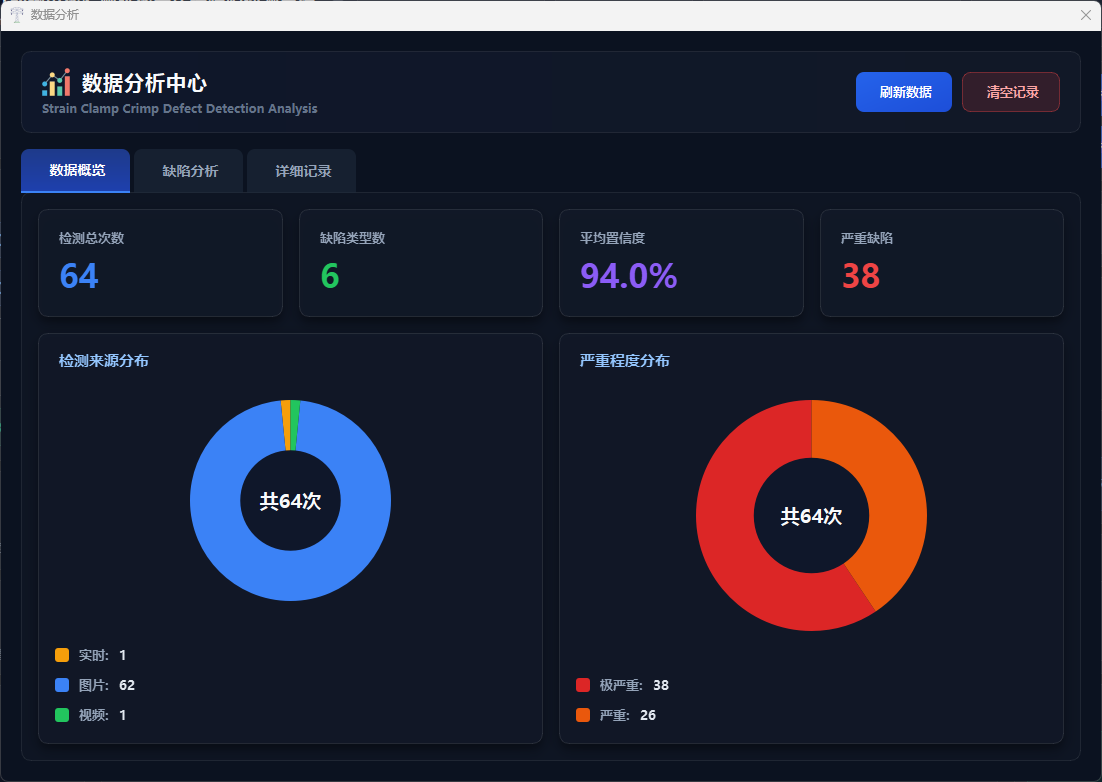Click the bar chart logo icon

pos(56,83)
